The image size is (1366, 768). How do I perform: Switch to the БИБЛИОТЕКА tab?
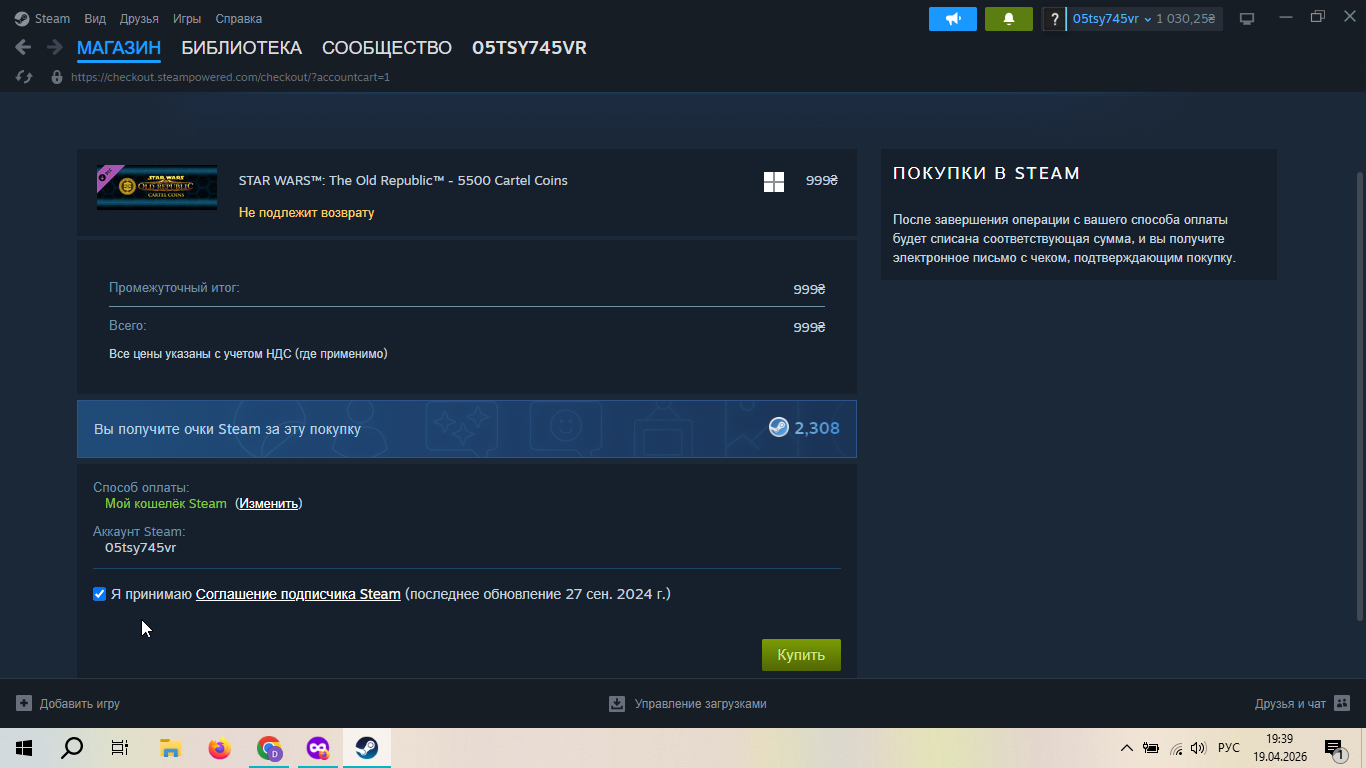point(241,48)
